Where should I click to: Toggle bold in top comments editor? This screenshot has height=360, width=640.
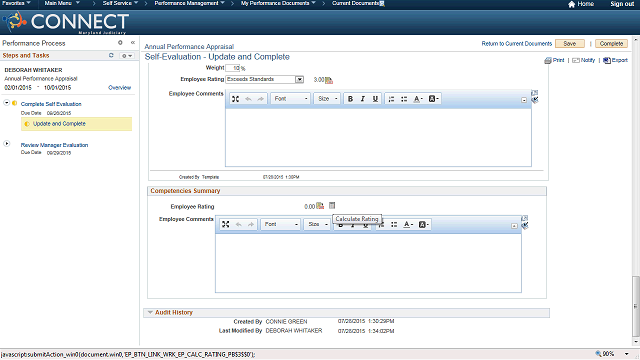point(350,99)
